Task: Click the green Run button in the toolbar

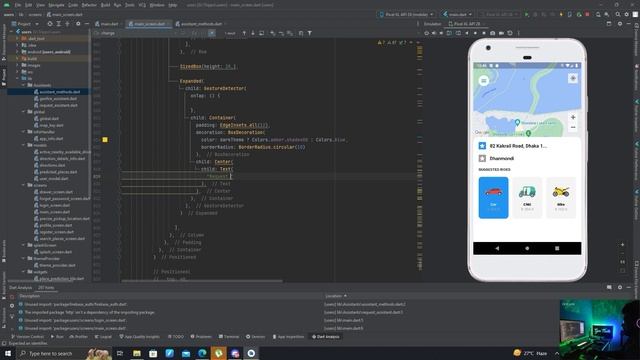Action: (x=527, y=14)
